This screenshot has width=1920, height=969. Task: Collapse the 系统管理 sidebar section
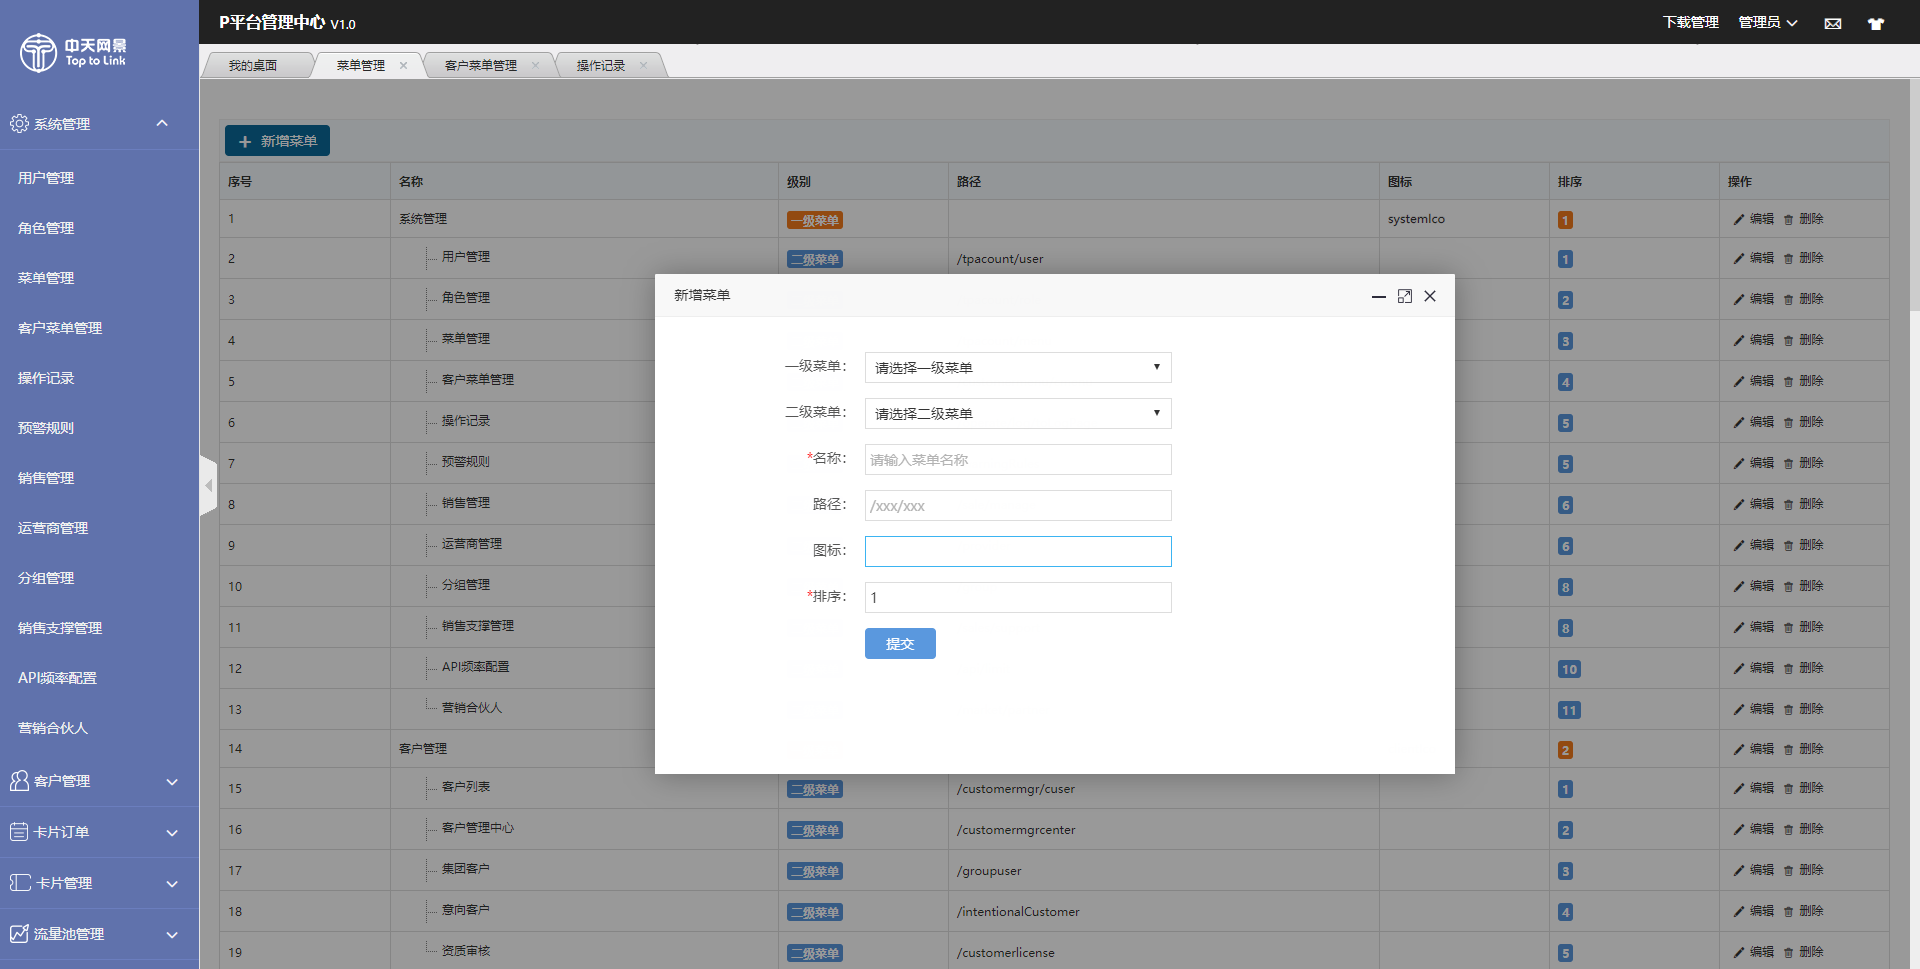pyautogui.click(x=162, y=123)
